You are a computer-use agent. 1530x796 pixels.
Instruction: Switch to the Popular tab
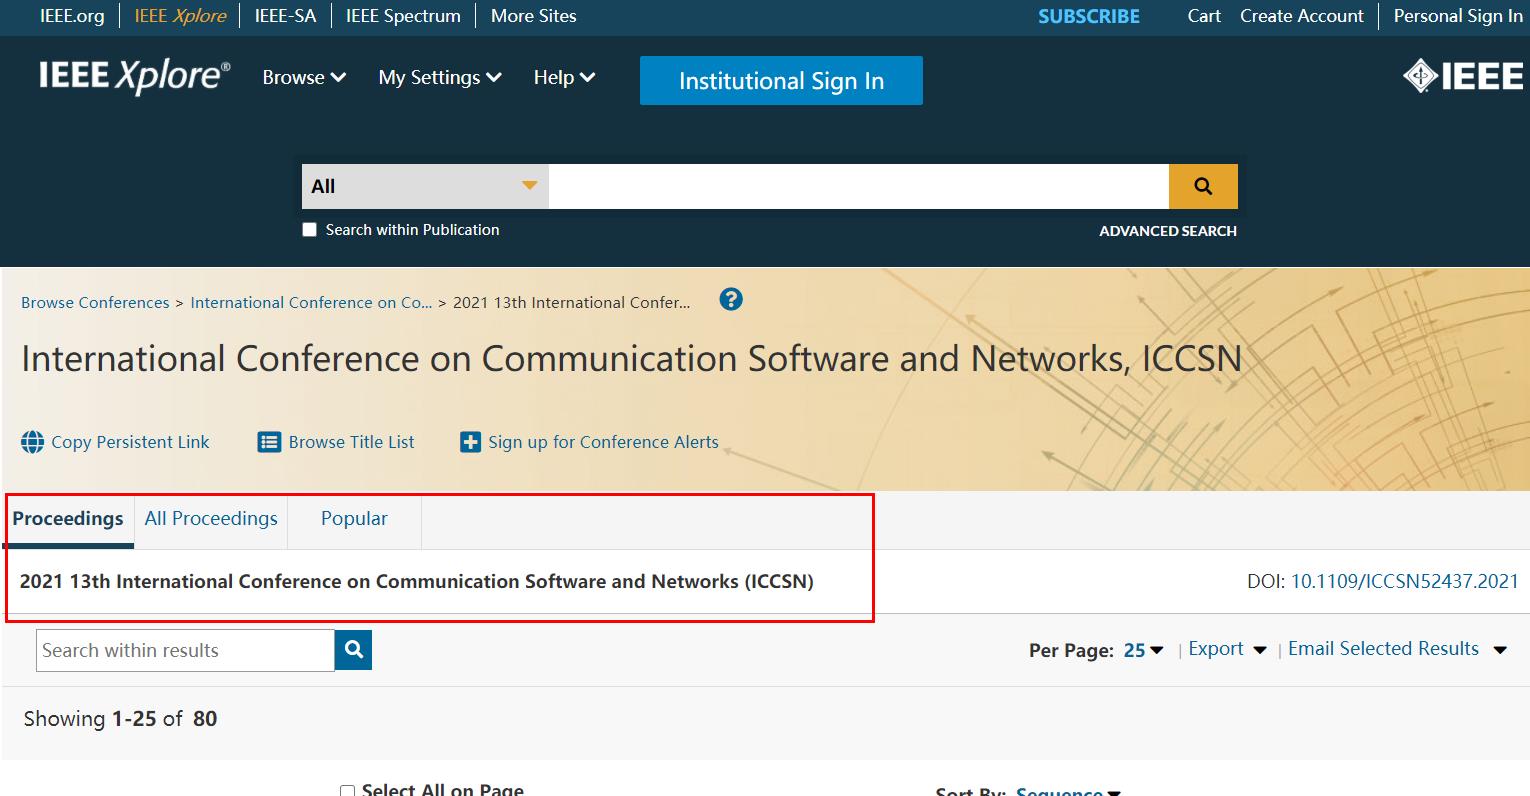pyautogui.click(x=354, y=519)
